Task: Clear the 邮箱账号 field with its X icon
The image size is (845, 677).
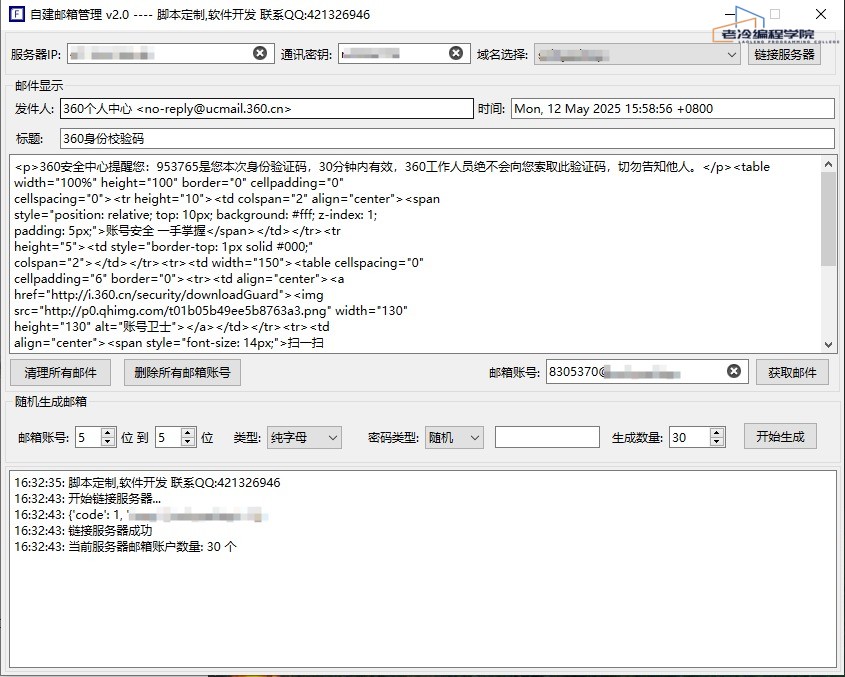Action: [x=733, y=371]
